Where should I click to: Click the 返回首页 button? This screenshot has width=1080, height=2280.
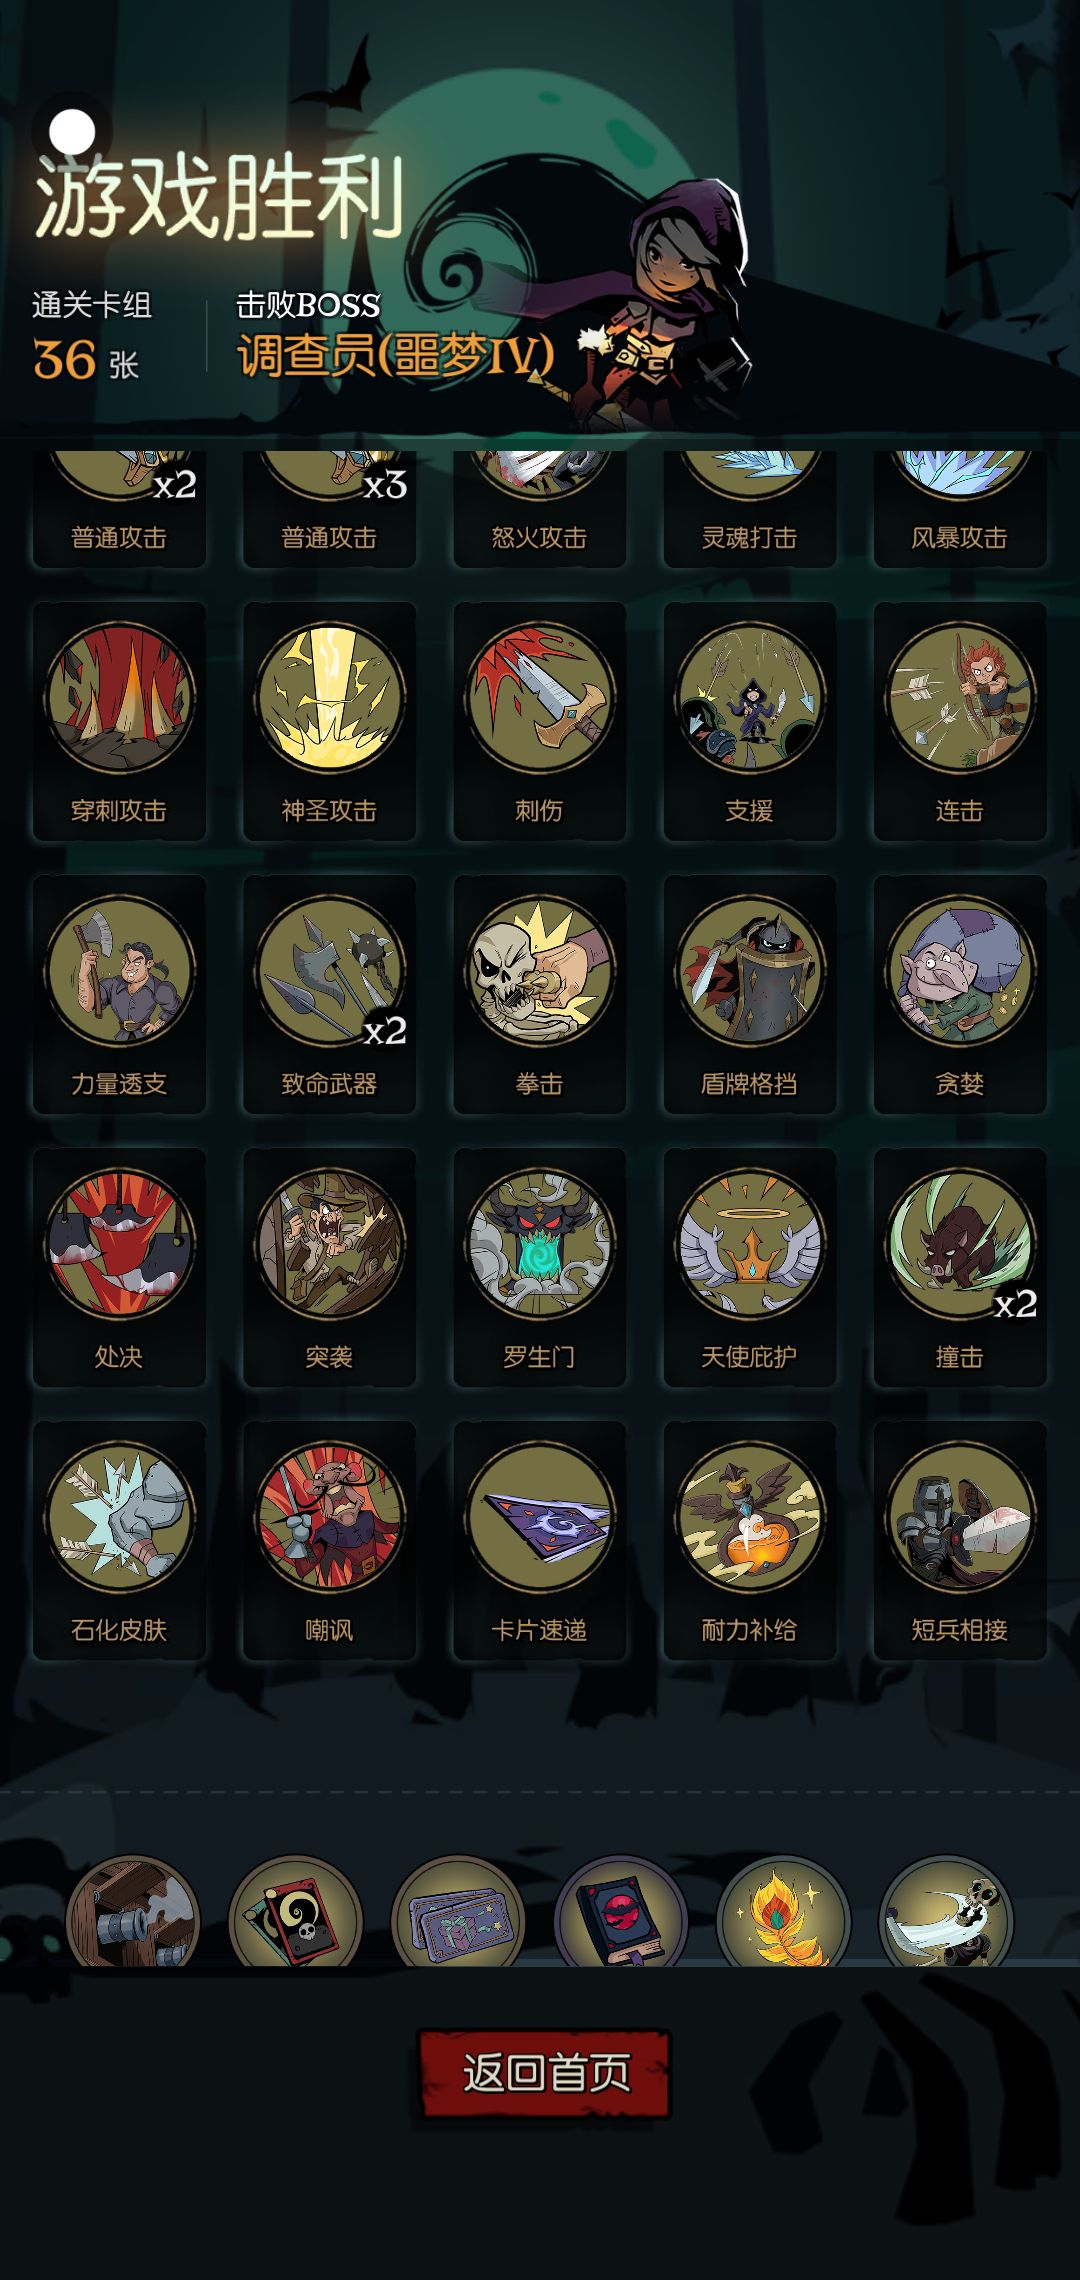pos(544,2073)
